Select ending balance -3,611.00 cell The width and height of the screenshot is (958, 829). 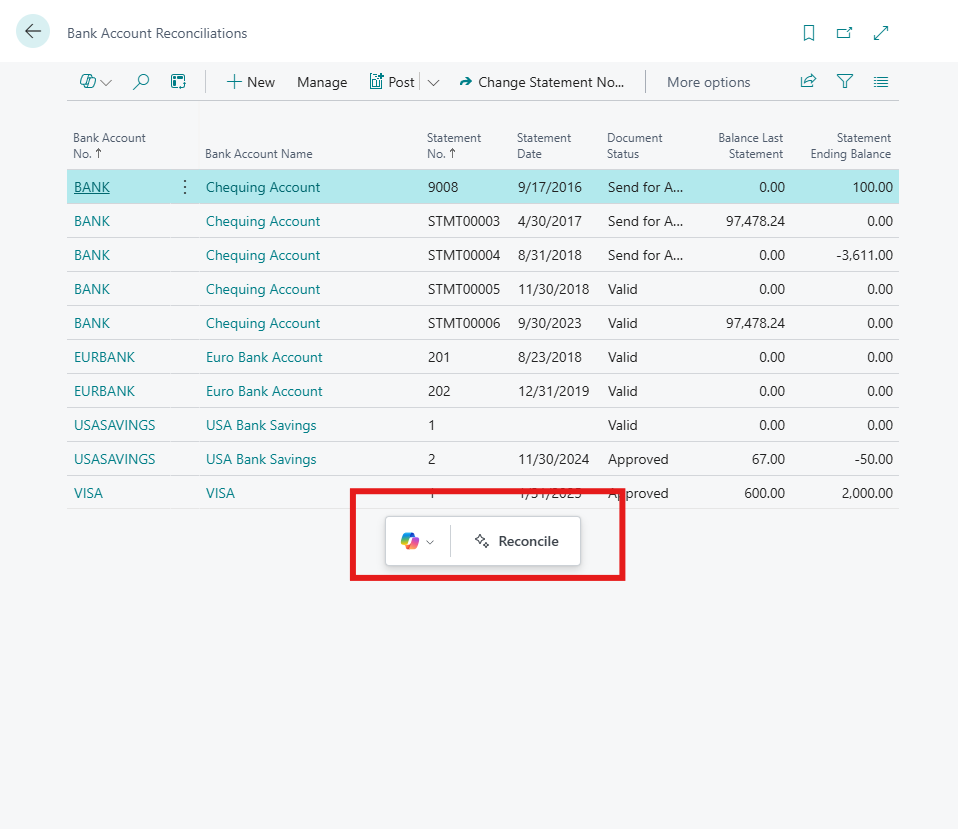[864, 255]
